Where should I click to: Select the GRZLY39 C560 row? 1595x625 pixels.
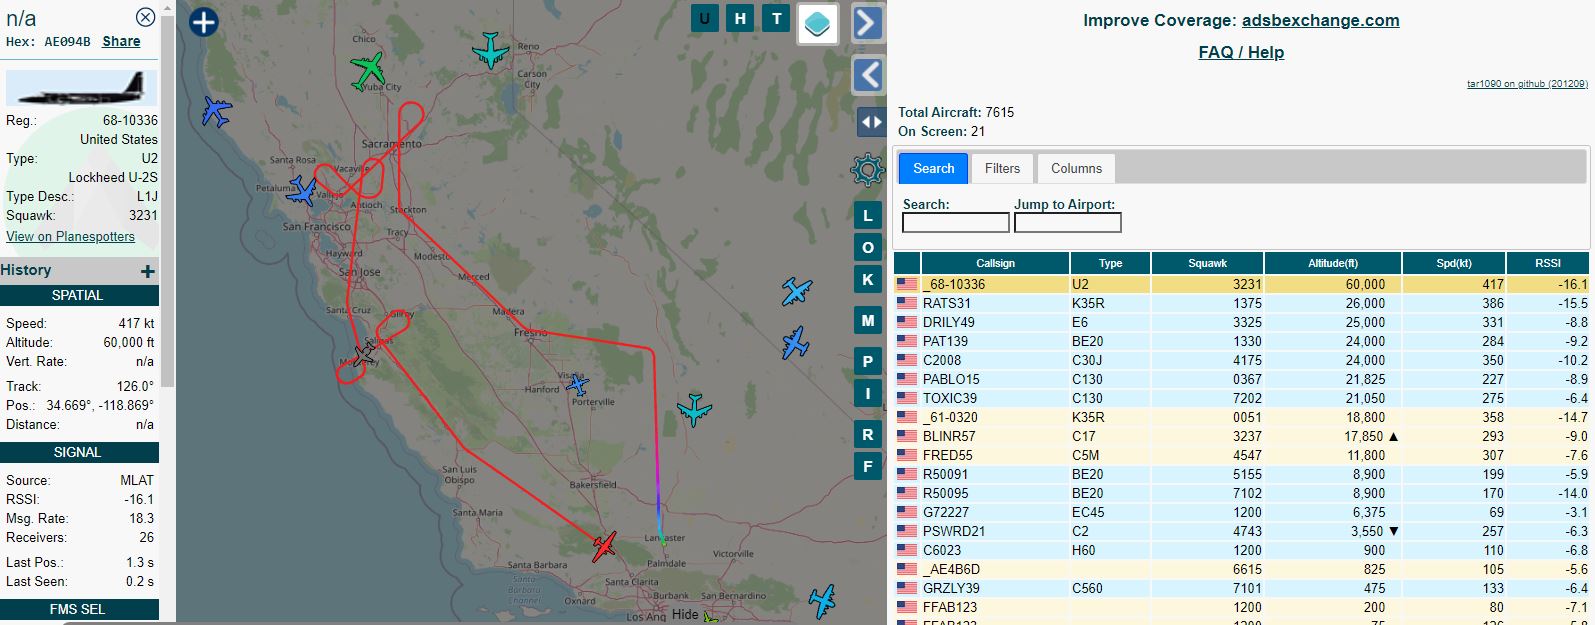tap(1242, 588)
